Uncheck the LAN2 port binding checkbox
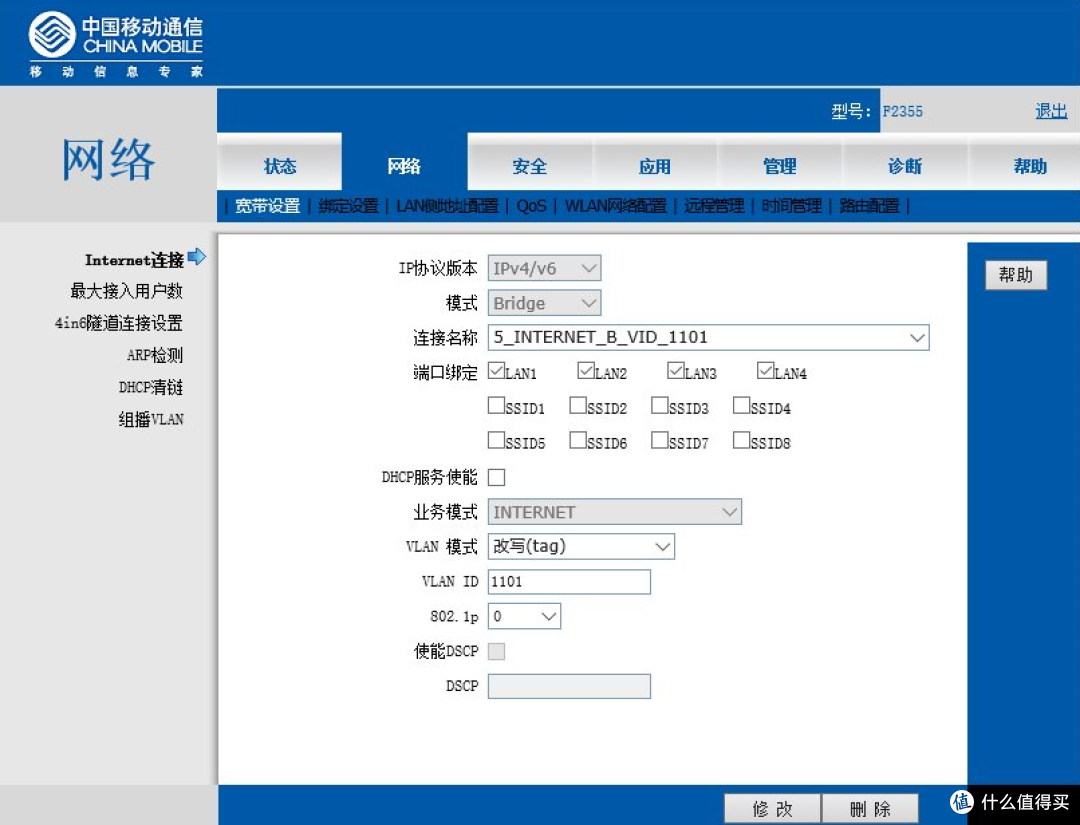1080x825 pixels. [x=586, y=370]
